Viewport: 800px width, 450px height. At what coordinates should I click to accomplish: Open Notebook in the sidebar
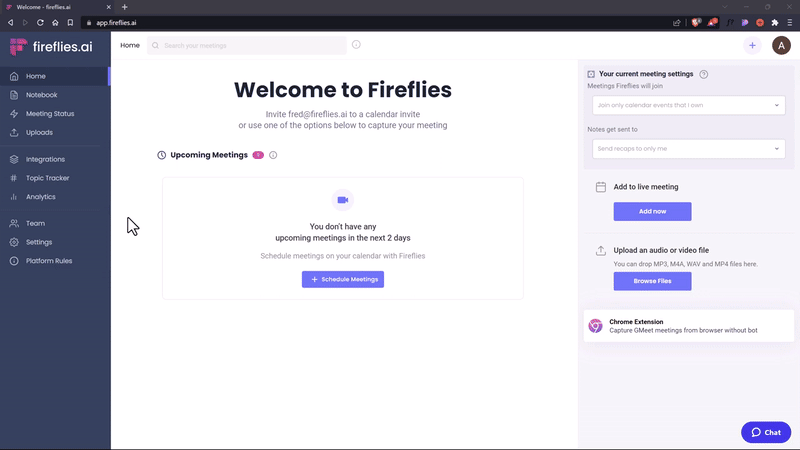(x=55, y=95)
